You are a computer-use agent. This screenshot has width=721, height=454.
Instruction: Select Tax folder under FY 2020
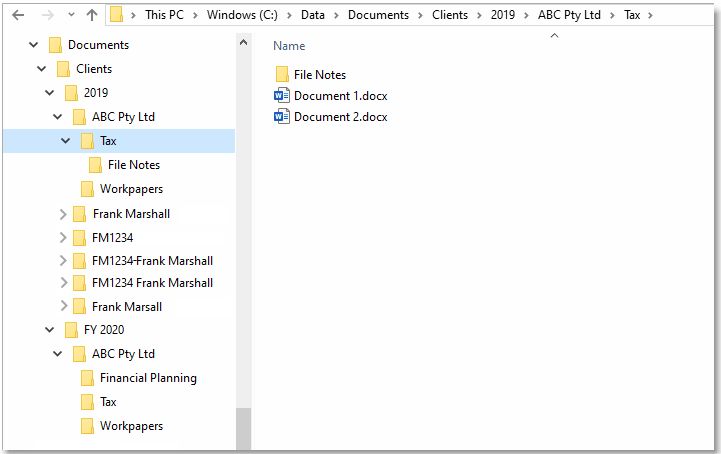tap(108, 402)
